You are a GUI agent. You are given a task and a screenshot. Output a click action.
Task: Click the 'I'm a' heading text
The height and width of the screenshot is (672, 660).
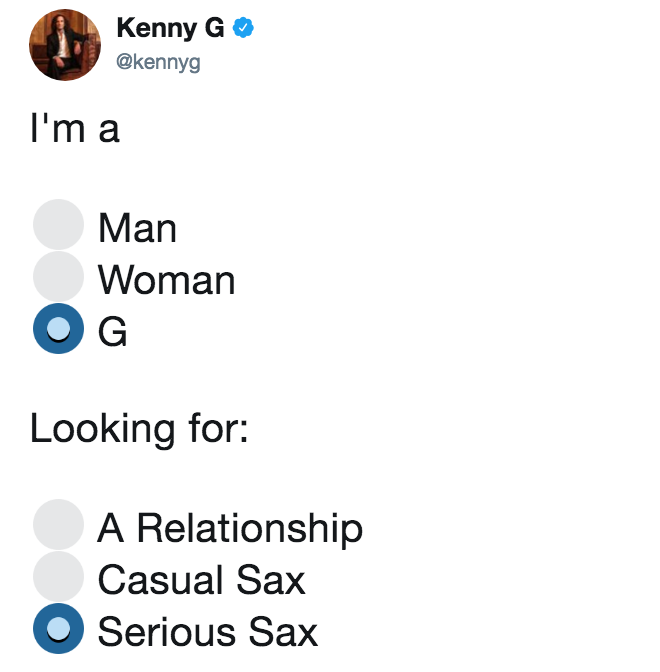pos(75,127)
